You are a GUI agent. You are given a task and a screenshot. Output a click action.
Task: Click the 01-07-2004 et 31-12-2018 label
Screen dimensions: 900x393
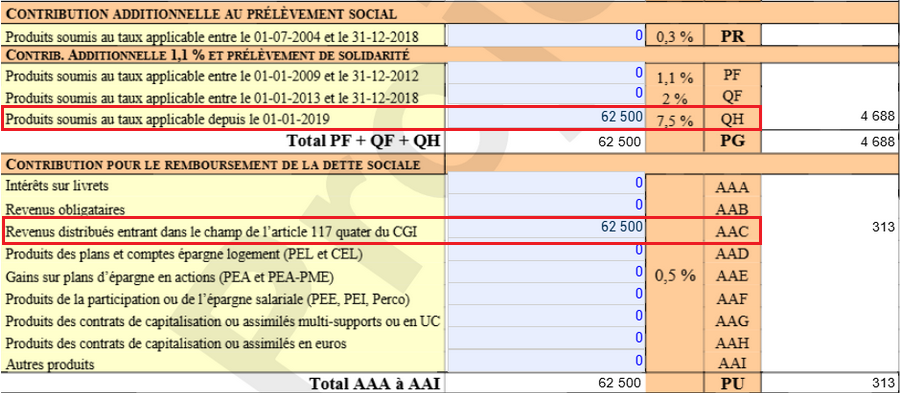[x=212, y=37]
